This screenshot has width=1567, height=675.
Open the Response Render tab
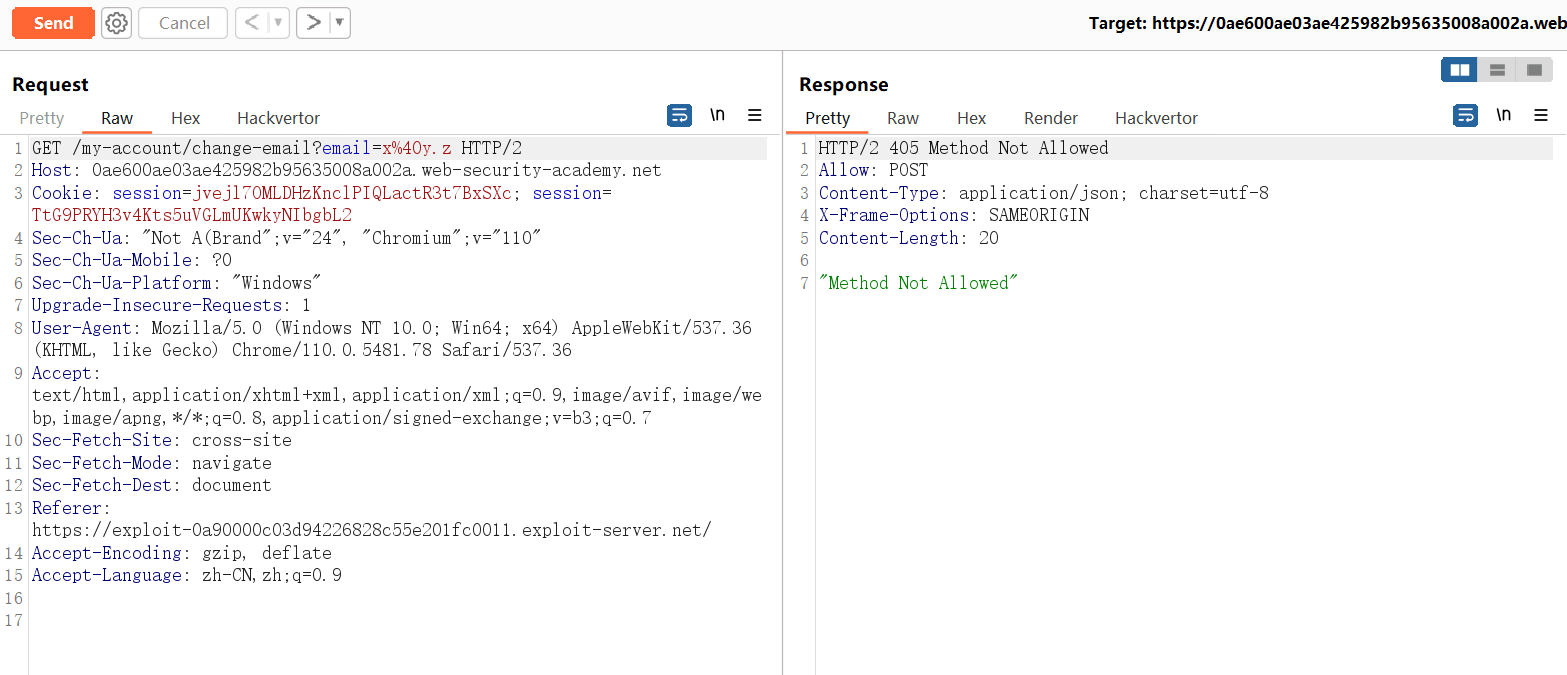click(x=1050, y=118)
